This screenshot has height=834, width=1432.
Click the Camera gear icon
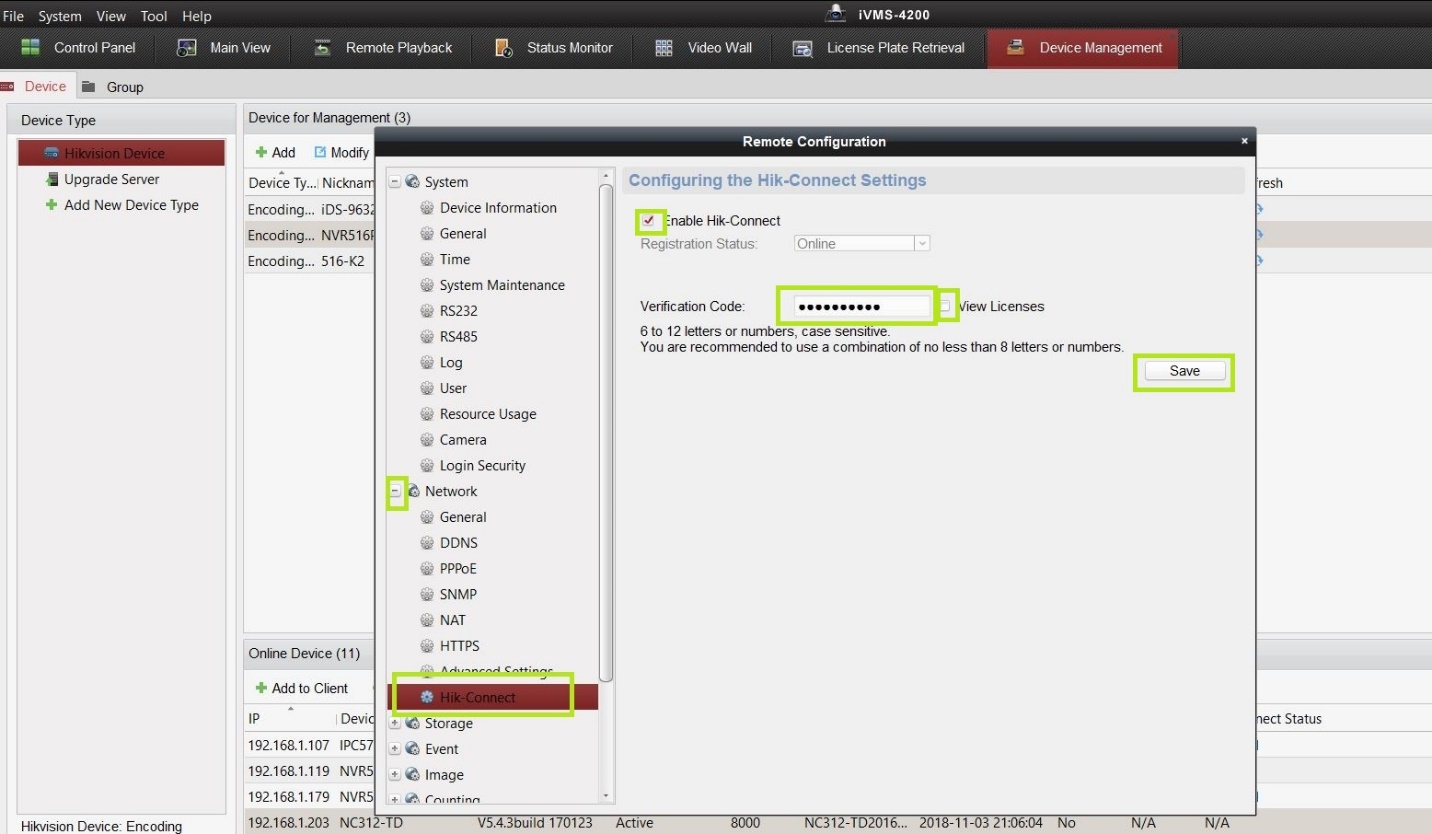click(x=427, y=440)
